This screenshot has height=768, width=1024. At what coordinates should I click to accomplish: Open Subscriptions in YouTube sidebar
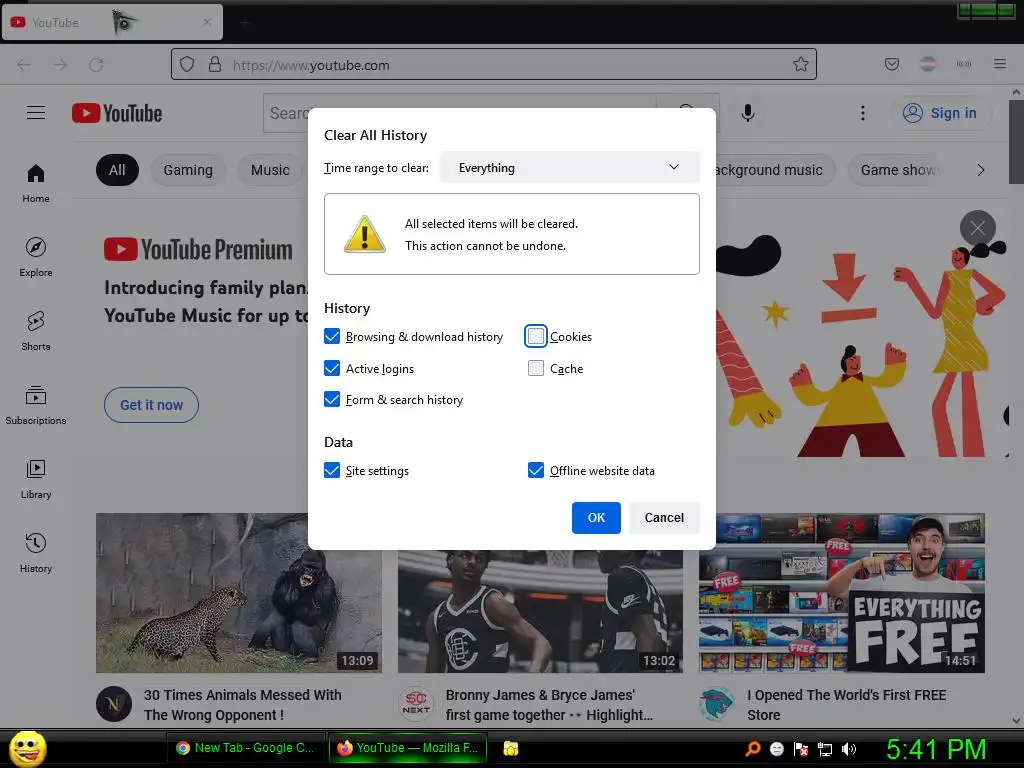[36, 405]
